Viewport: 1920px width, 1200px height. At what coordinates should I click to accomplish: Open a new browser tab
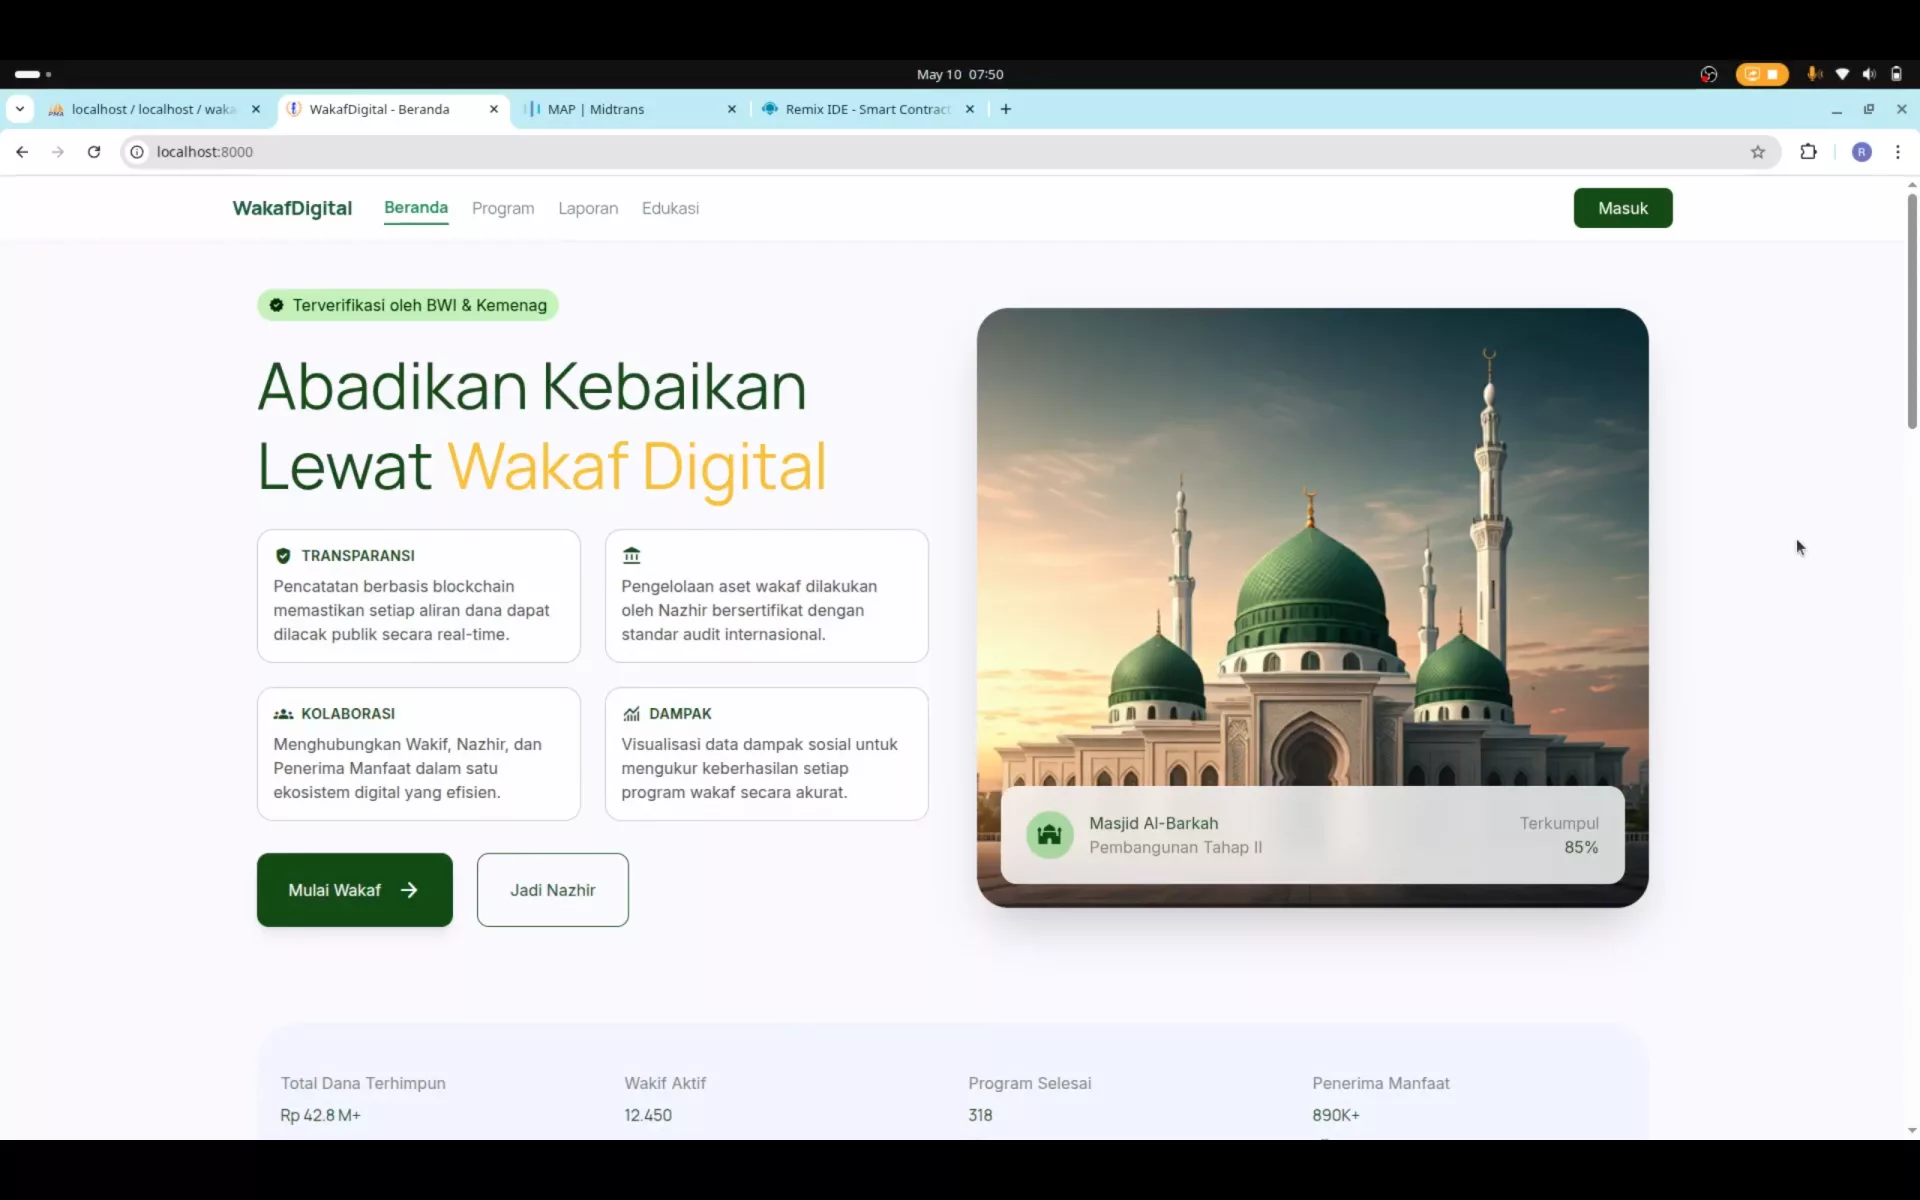(x=1006, y=109)
